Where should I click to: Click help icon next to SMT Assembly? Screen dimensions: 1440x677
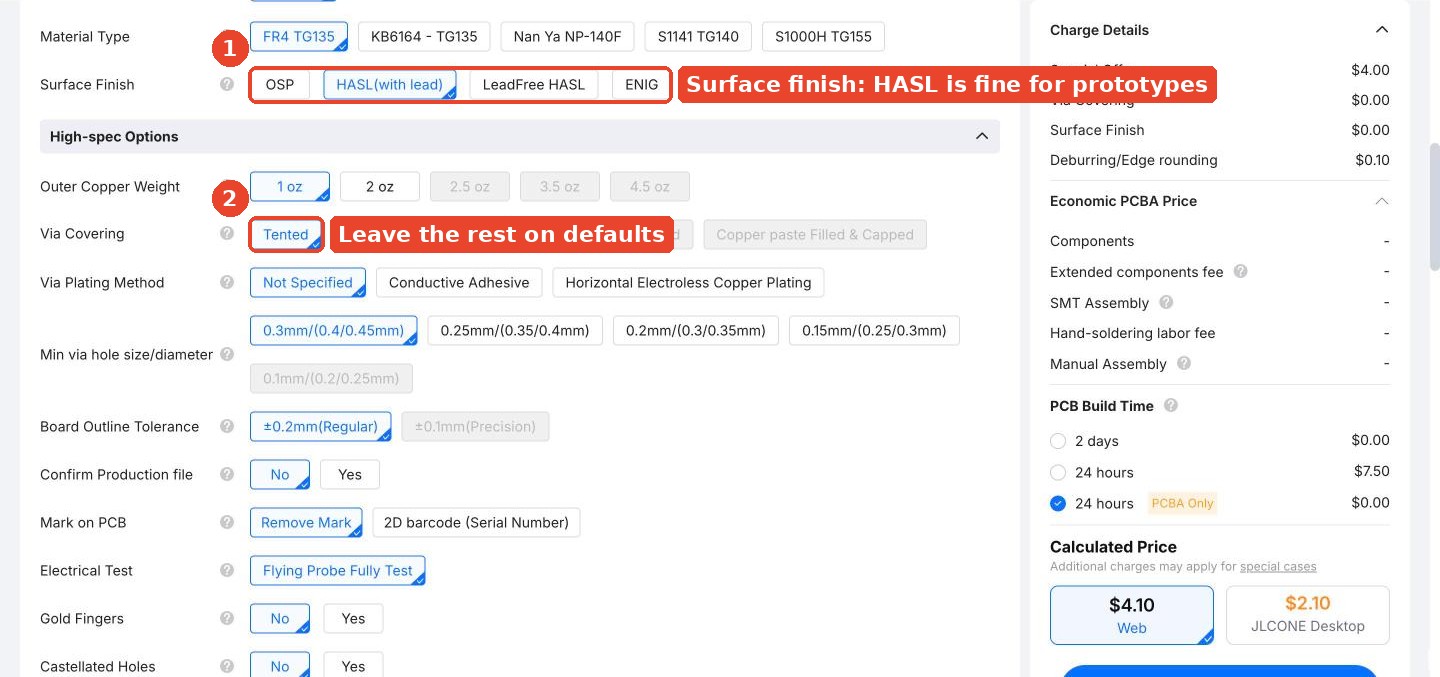pyautogui.click(x=1166, y=302)
